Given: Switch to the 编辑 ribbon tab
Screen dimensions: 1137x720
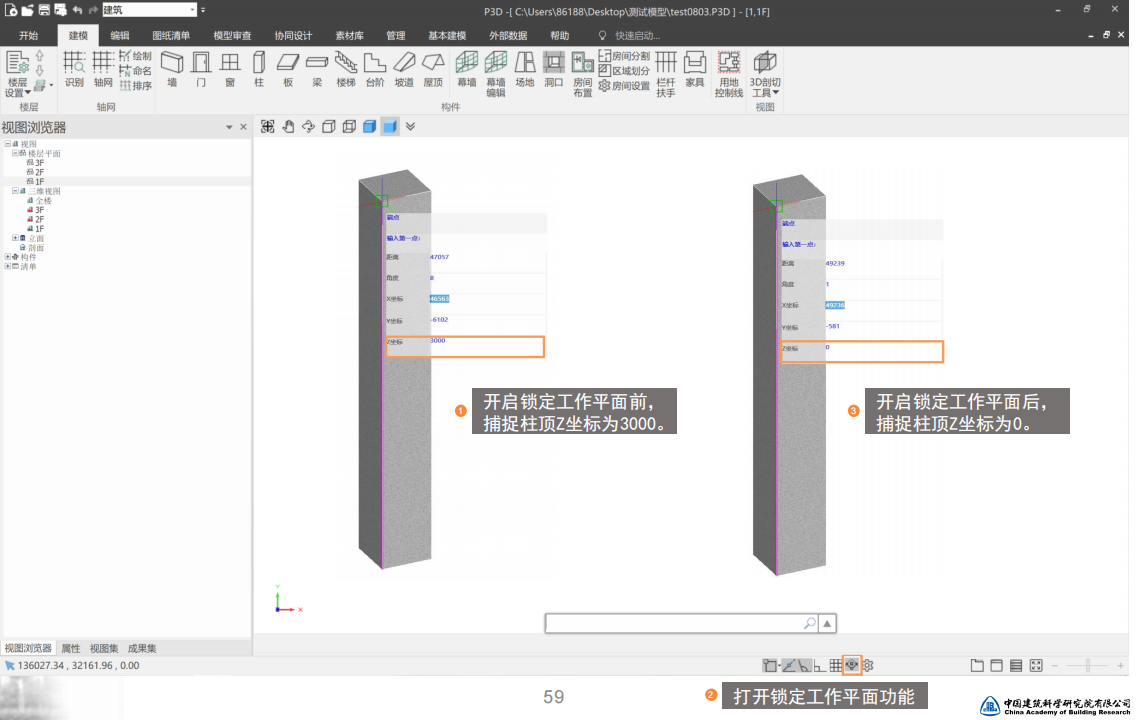Looking at the screenshot, I should click(120, 36).
